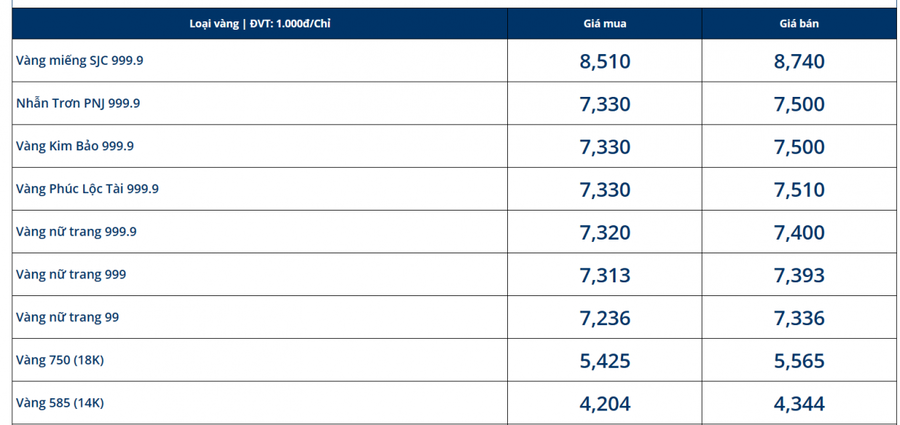Click buy price 7,236 for nữ trang 99
The image size is (900, 425).
[x=605, y=318]
